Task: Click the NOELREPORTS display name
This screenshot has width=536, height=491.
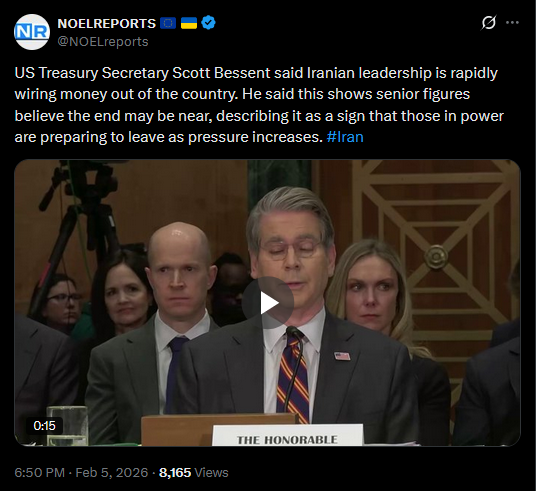Action: pos(107,23)
